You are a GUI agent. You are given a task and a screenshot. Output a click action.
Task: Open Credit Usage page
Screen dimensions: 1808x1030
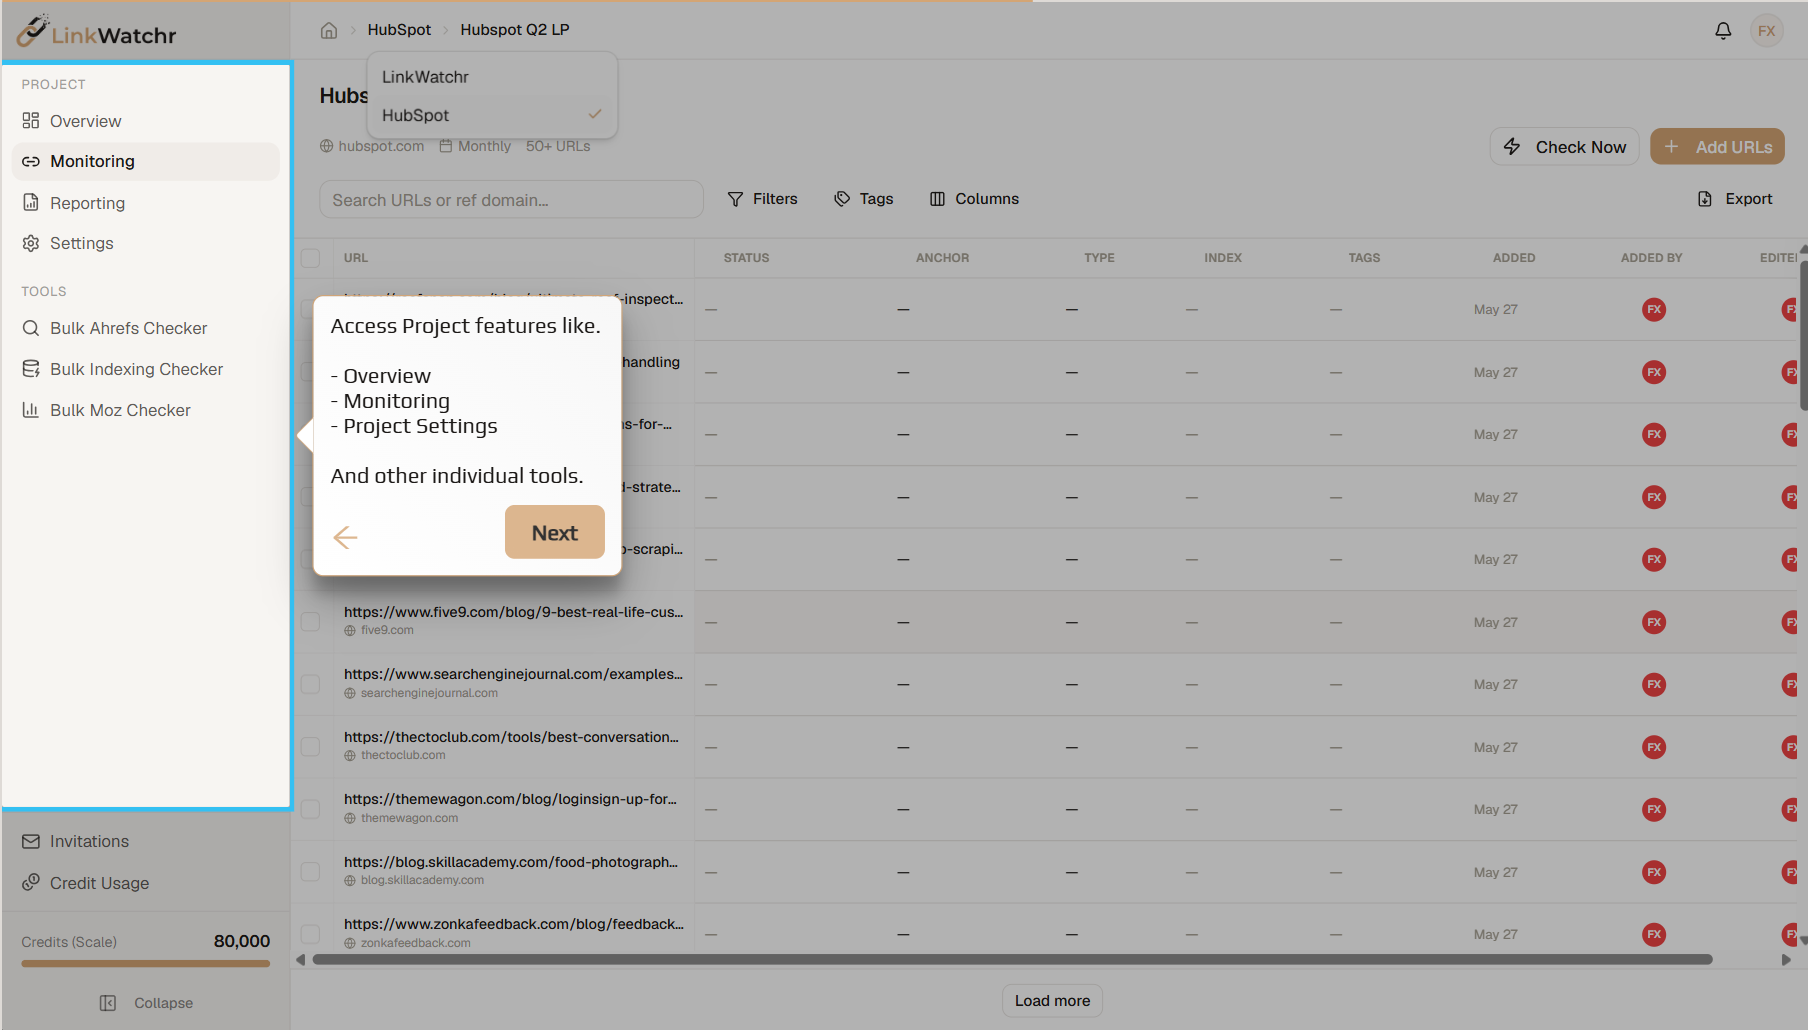(x=146, y=883)
